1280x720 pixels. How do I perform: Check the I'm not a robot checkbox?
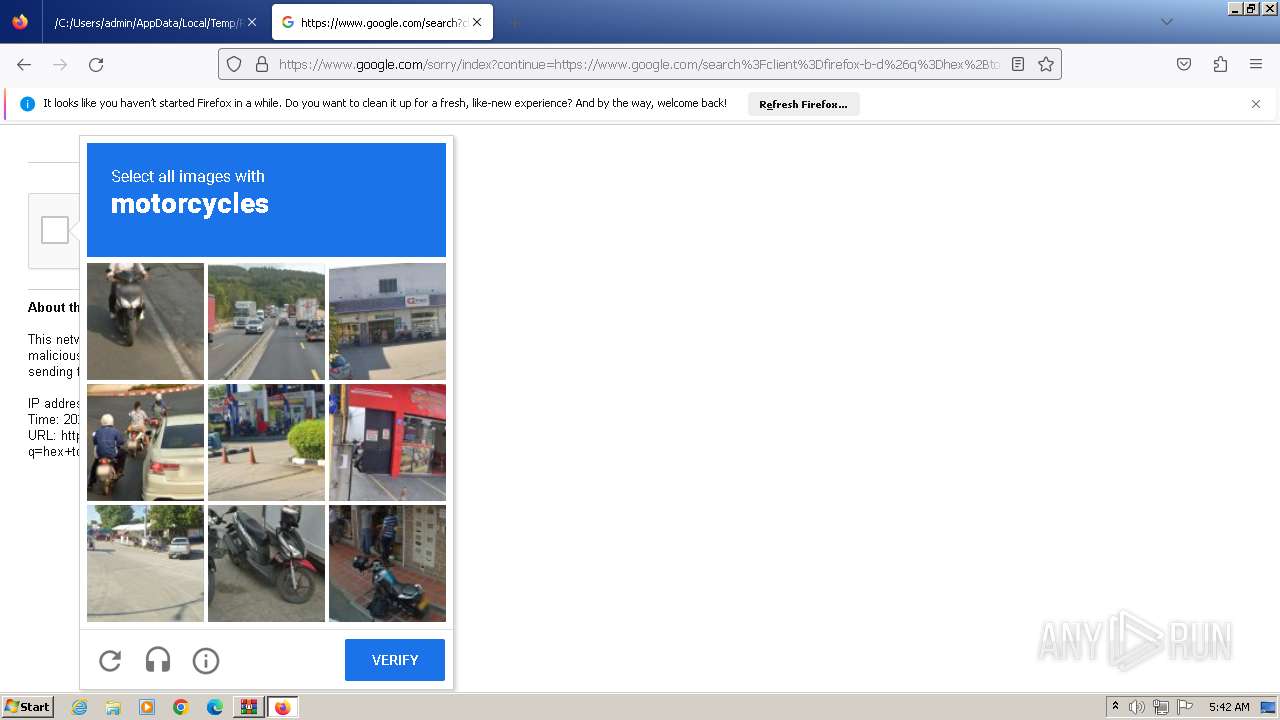[55, 230]
